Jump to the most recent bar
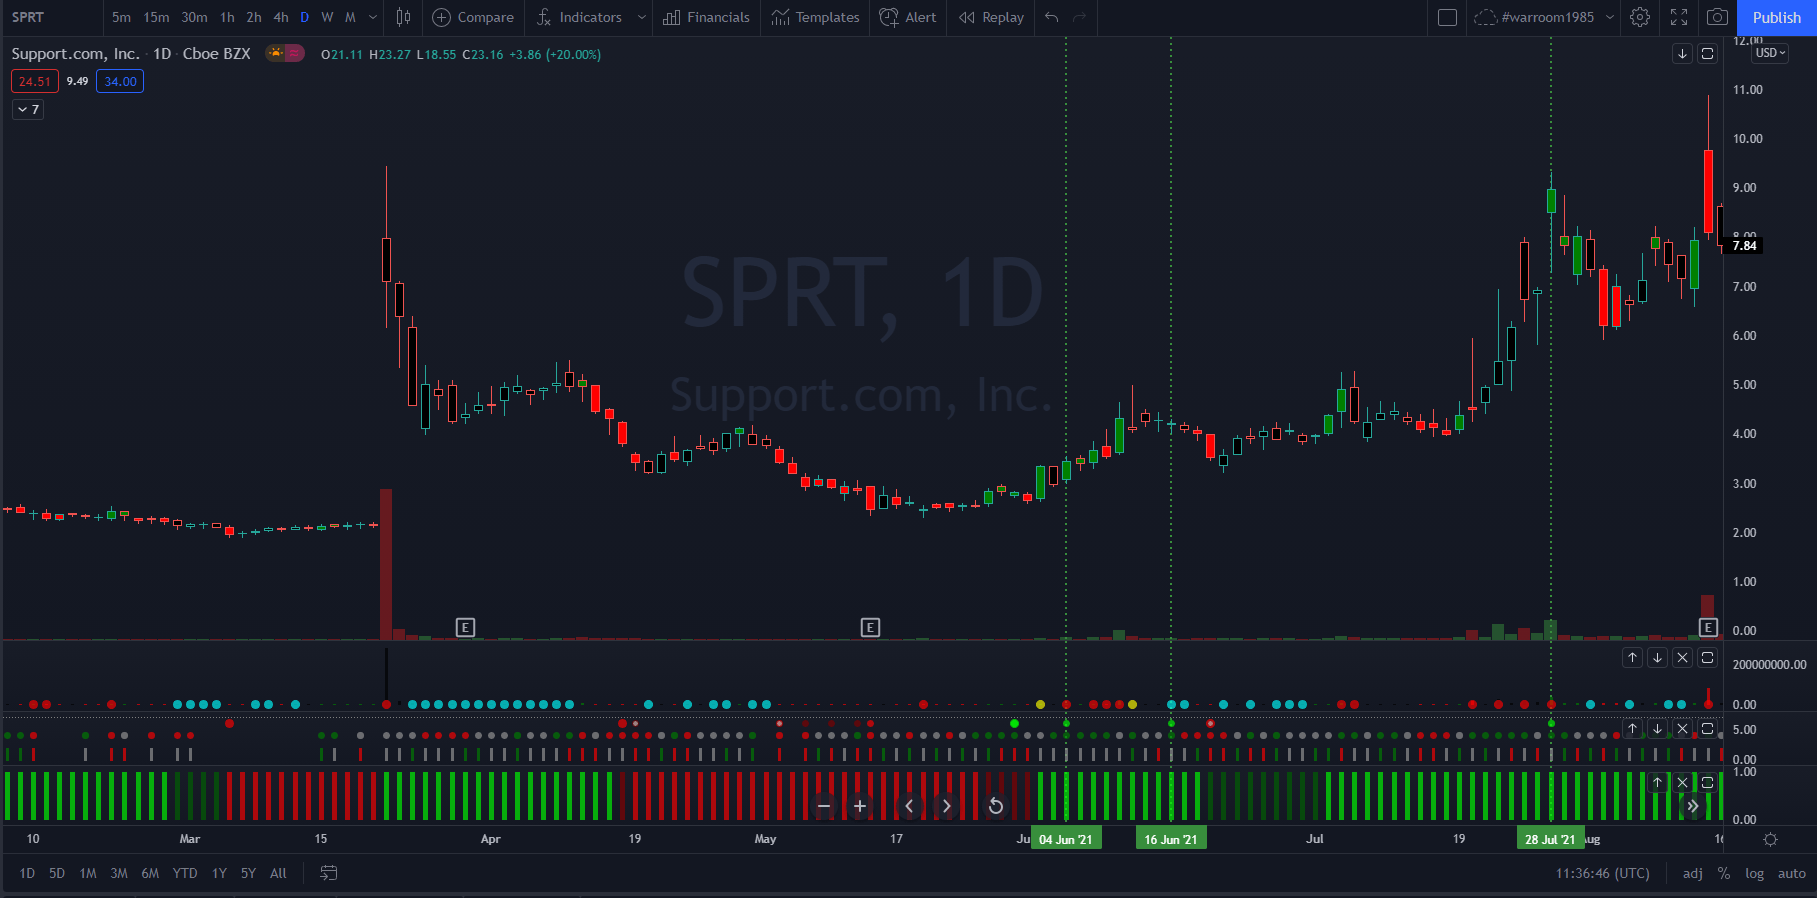Viewport: 1817px width, 898px height. click(x=1693, y=806)
